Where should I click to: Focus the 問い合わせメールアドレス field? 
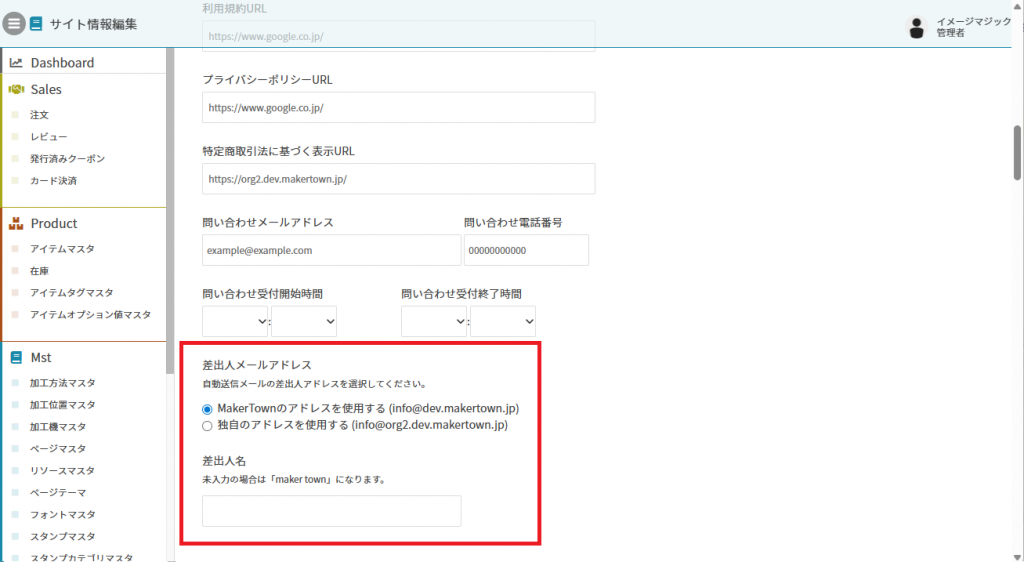332,250
